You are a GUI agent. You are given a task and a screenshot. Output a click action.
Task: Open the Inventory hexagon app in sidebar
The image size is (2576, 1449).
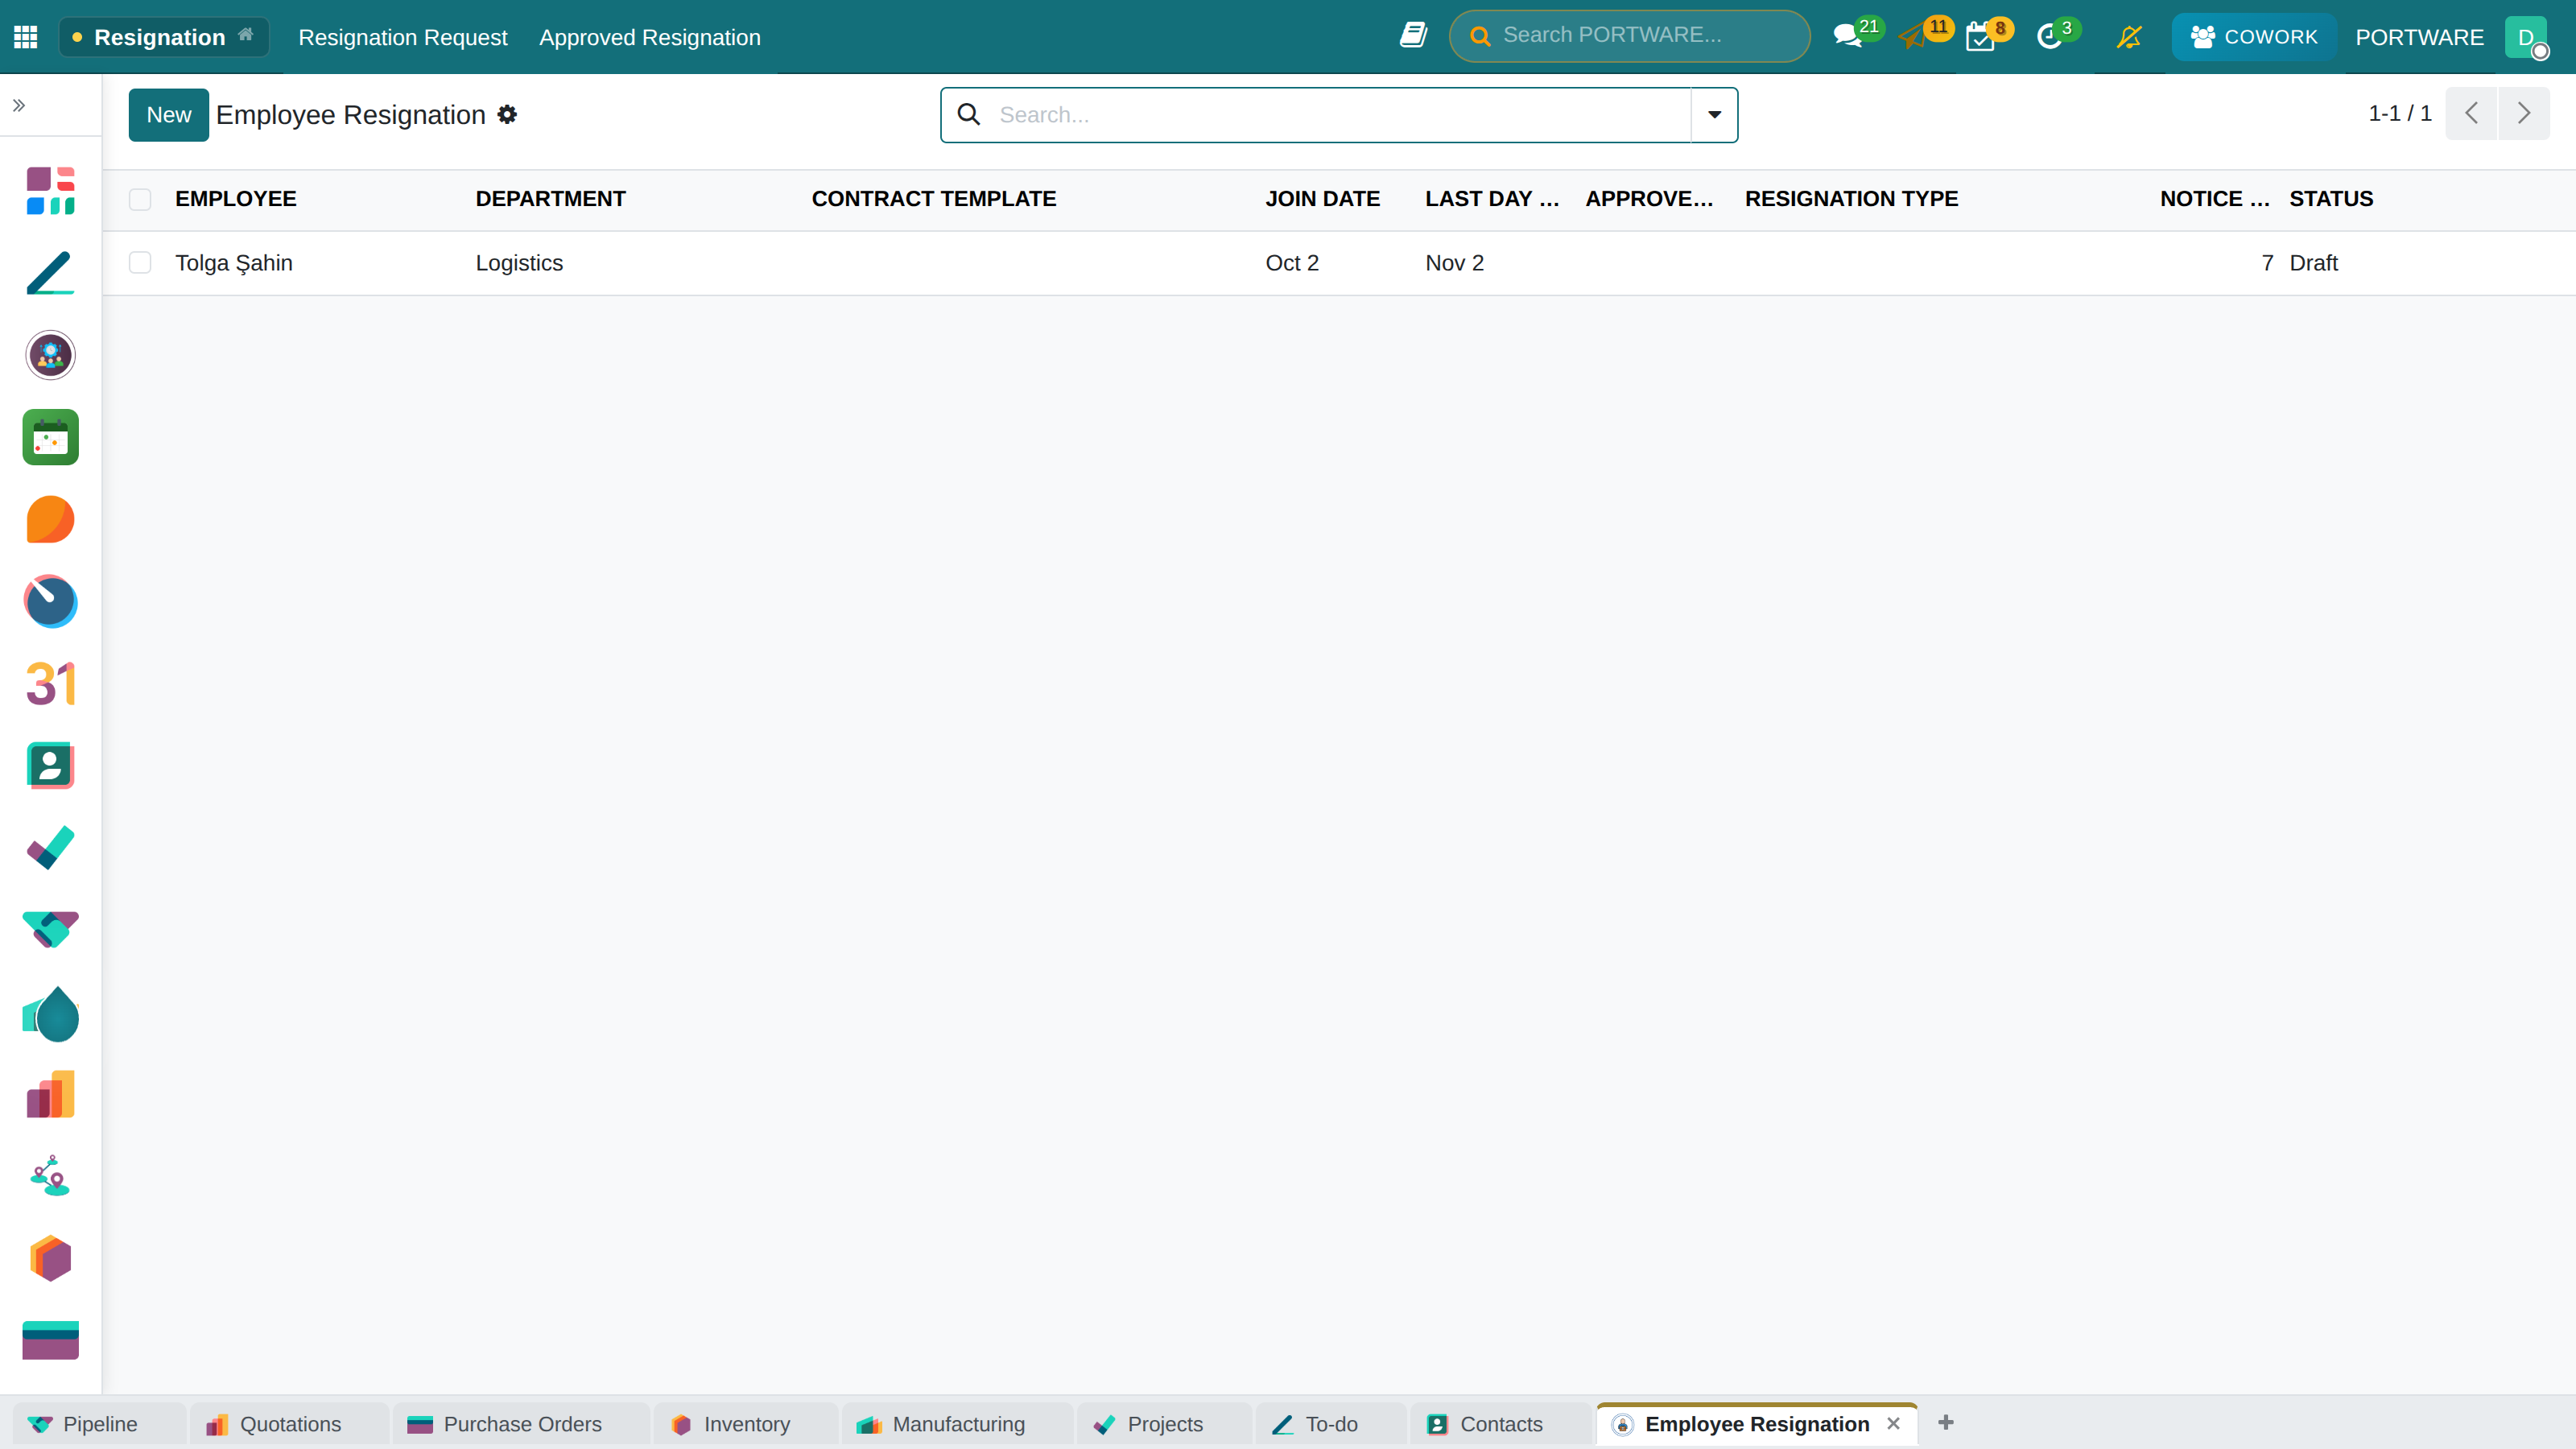[x=50, y=1258]
